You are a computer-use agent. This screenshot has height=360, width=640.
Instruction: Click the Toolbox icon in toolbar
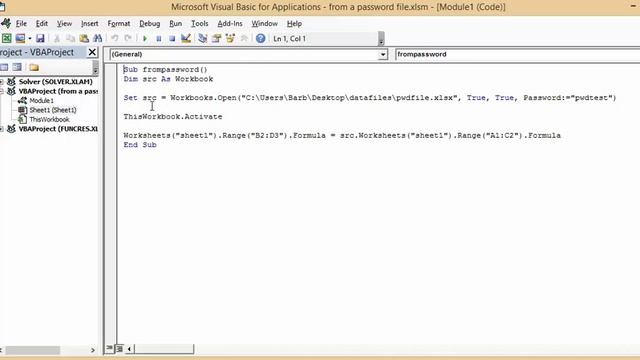pos(244,38)
